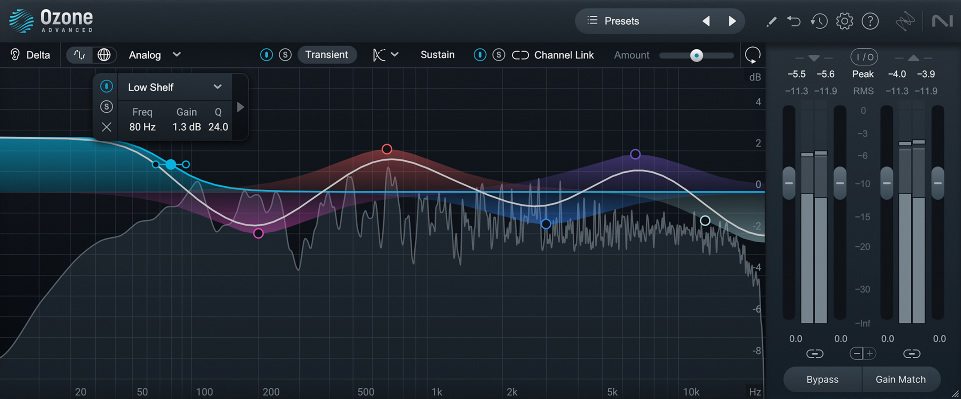Open the history clock icon
This screenshot has height=399, width=961.
pos(819,21)
